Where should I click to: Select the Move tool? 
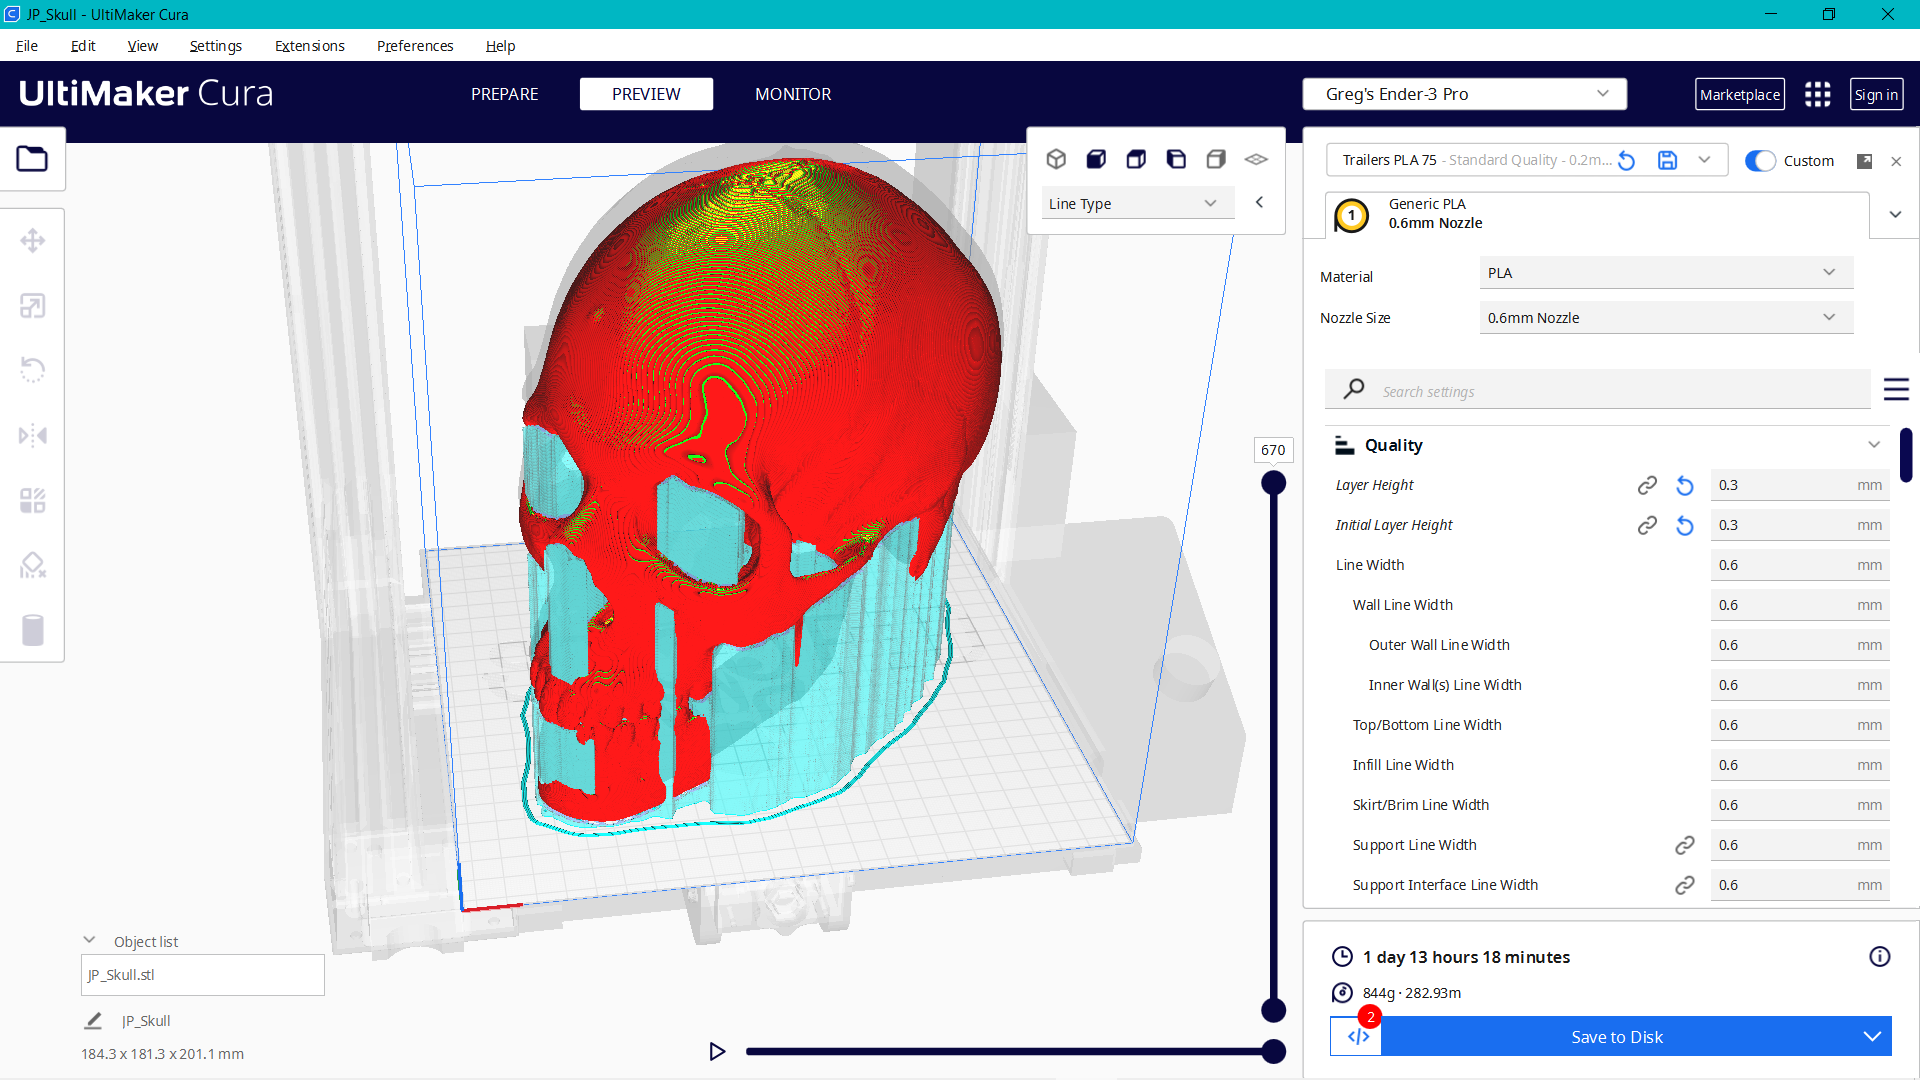33,240
